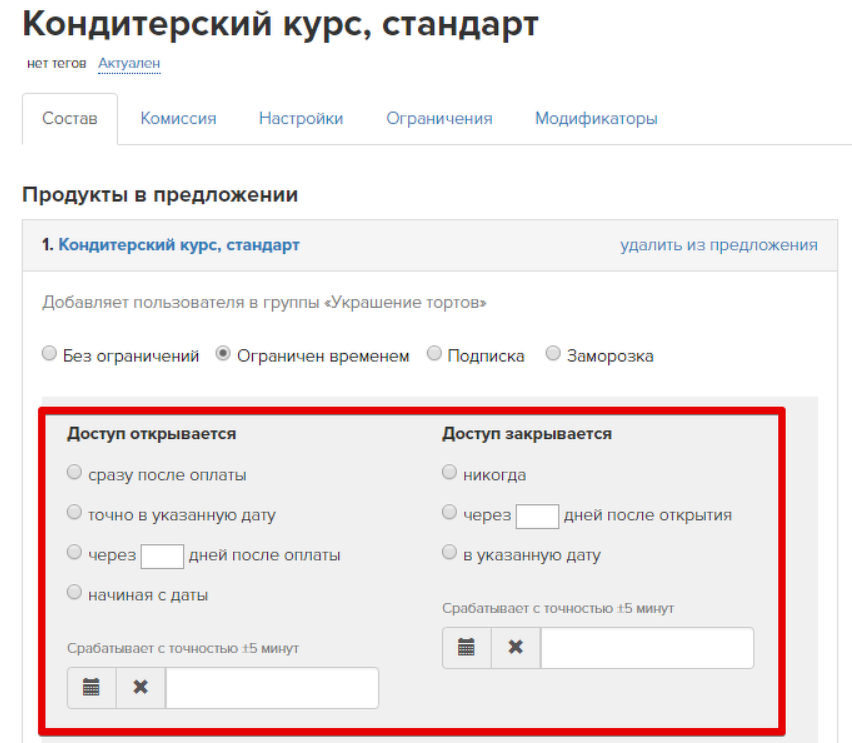The height and width of the screenshot is (743, 852).
Task: Focus days field after оплаты
Action: (162, 556)
